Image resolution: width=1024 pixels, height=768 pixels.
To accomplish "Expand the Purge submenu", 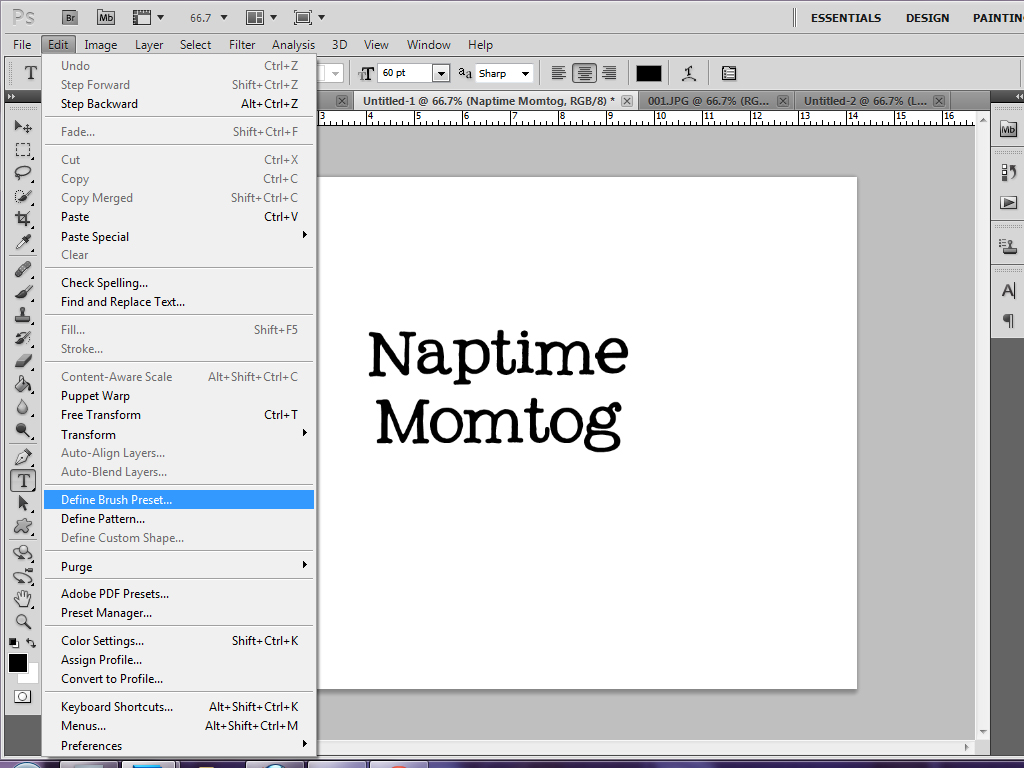I will pos(180,566).
